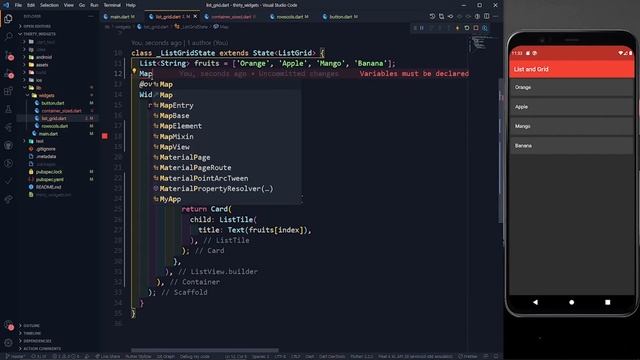Click Prettier in the status bar
This screenshot has height=360, width=640.
pyautogui.click(x=468, y=356)
